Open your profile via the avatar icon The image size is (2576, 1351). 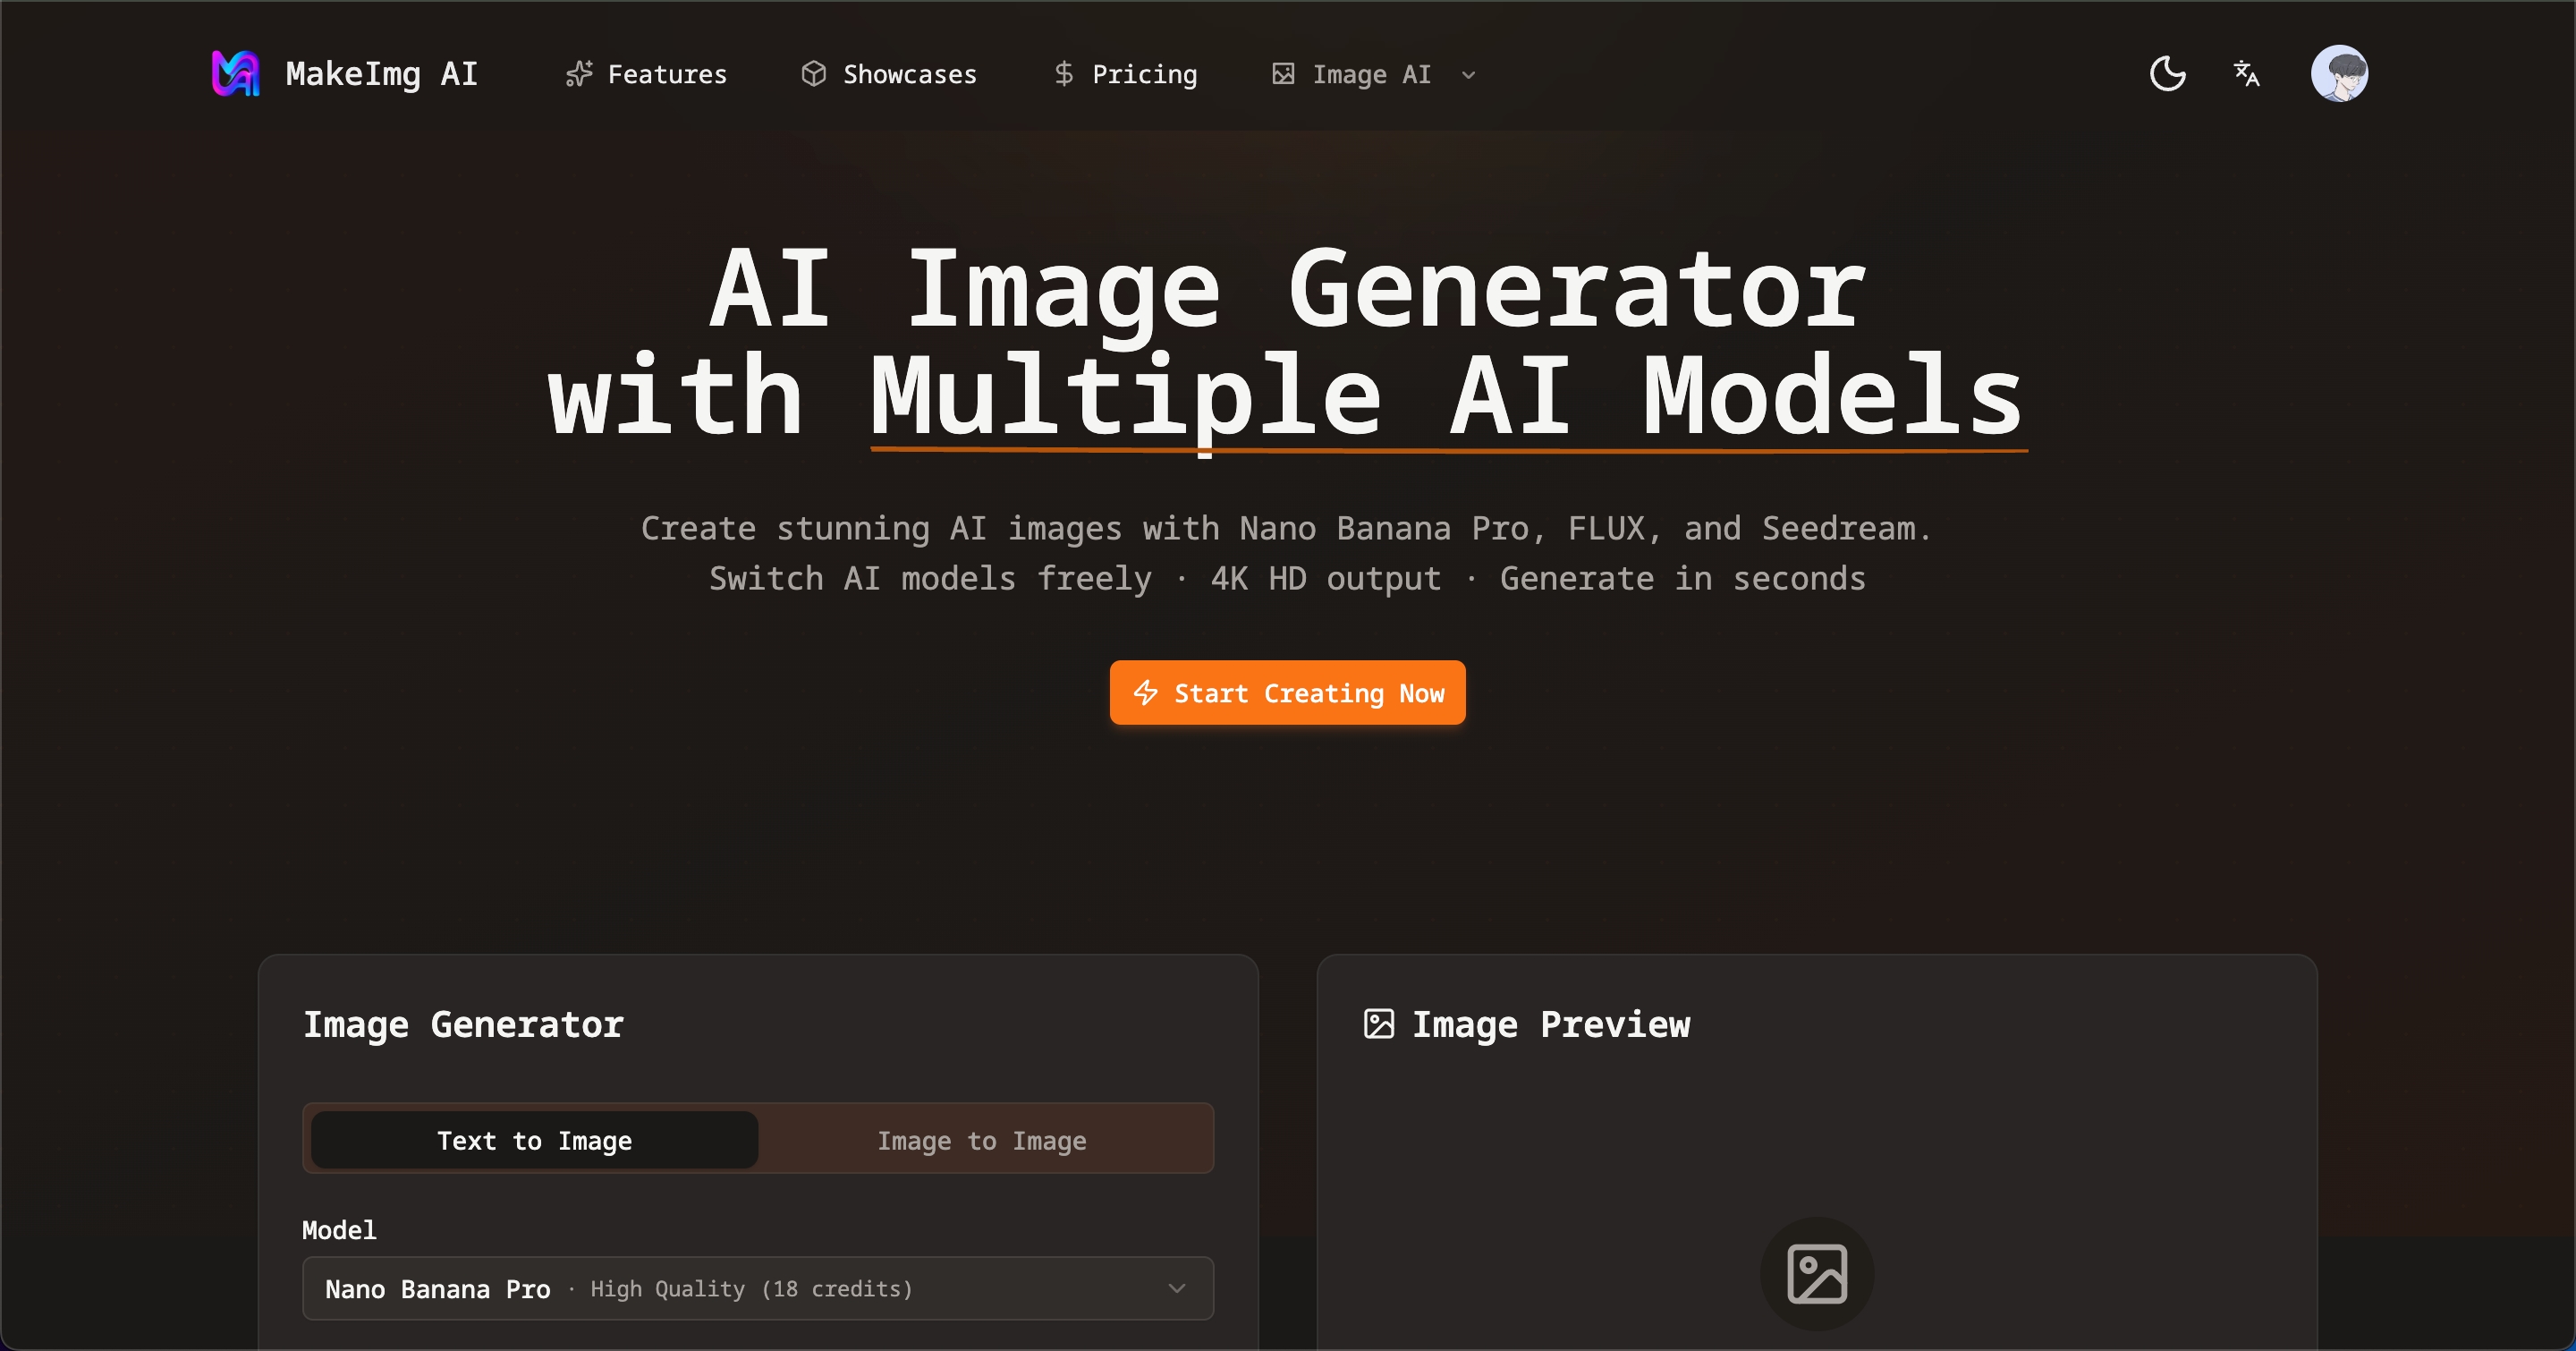point(2342,73)
